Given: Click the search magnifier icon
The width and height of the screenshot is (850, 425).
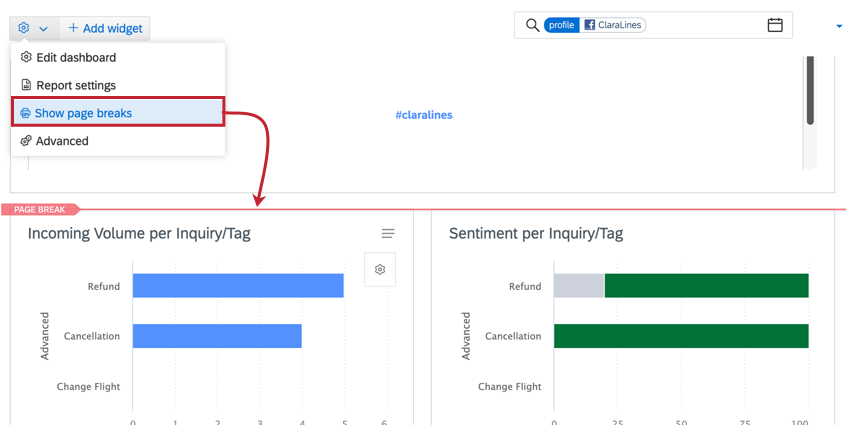Looking at the screenshot, I should (533, 25).
